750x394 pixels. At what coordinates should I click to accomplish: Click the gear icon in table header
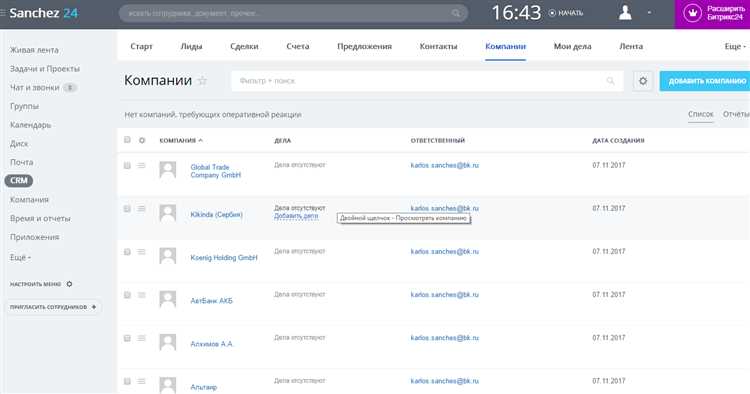click(142, 140)
